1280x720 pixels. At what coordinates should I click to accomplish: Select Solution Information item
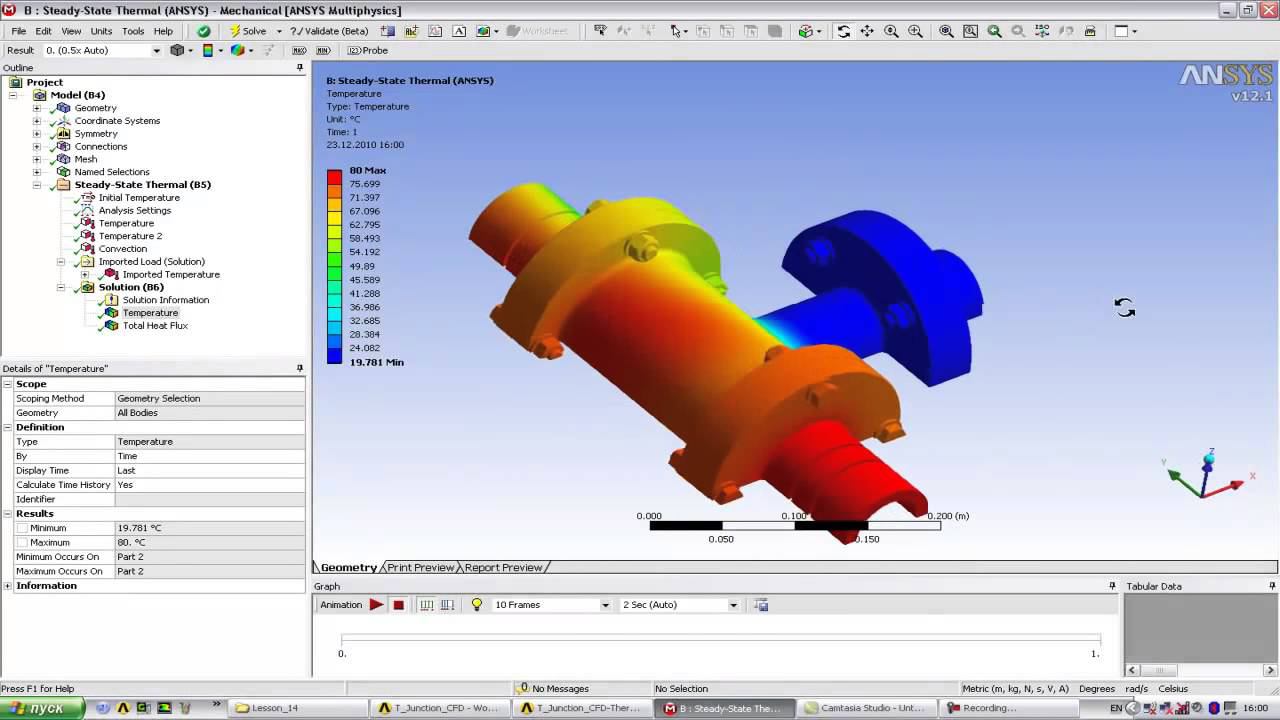(x=165, y=300)
